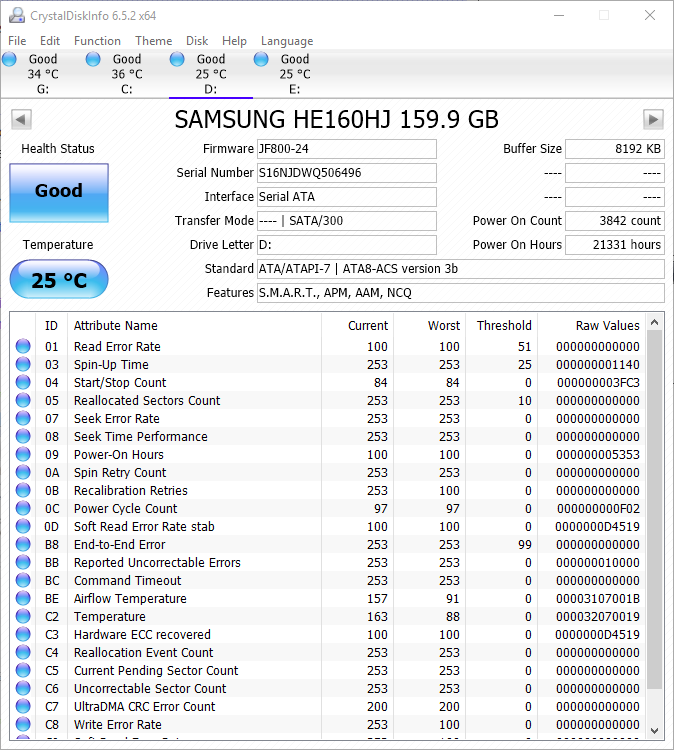Minimize the CrystalDiskInfo window
This screenshot has height=750, width=674.
point(559,15)
